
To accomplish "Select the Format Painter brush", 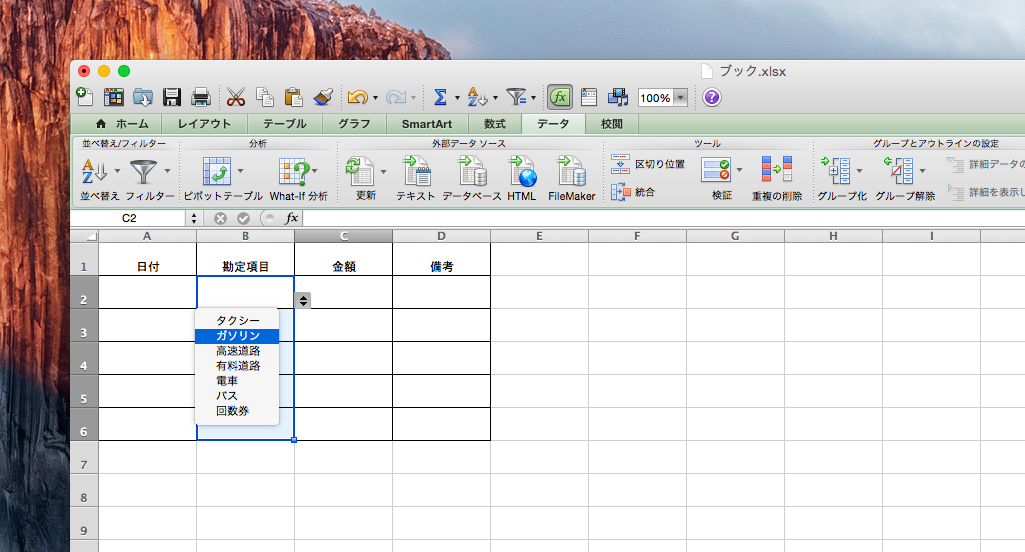I will [323, 97].
